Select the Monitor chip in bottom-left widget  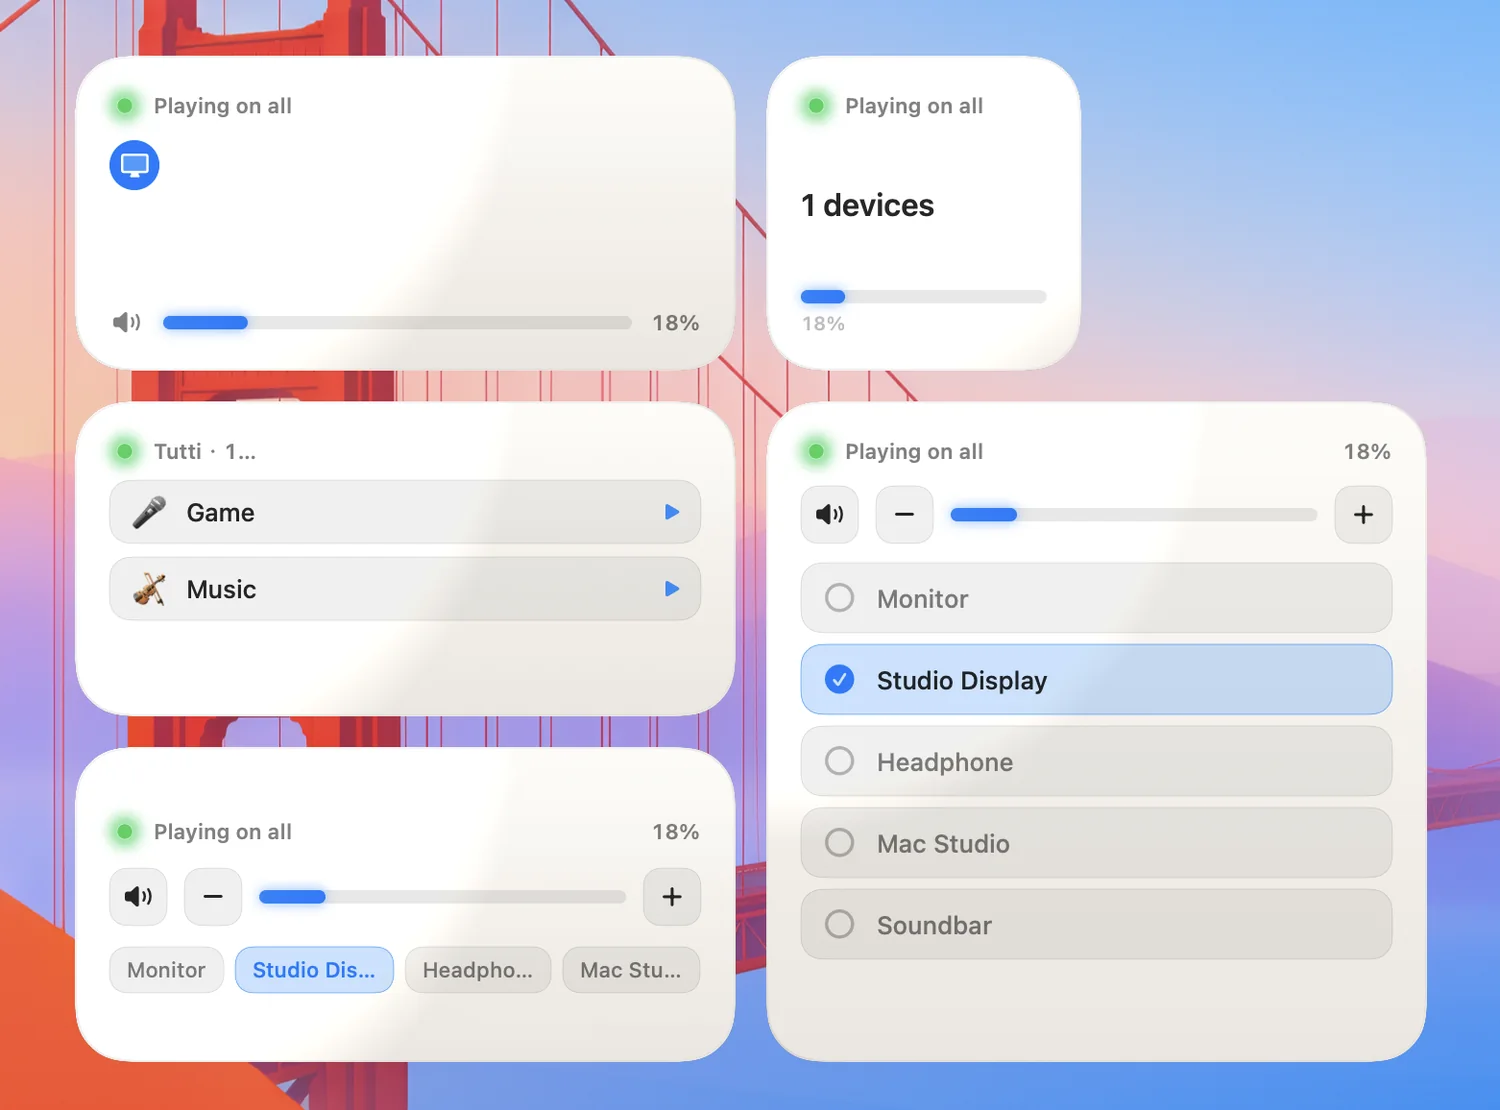coord(166,970)
